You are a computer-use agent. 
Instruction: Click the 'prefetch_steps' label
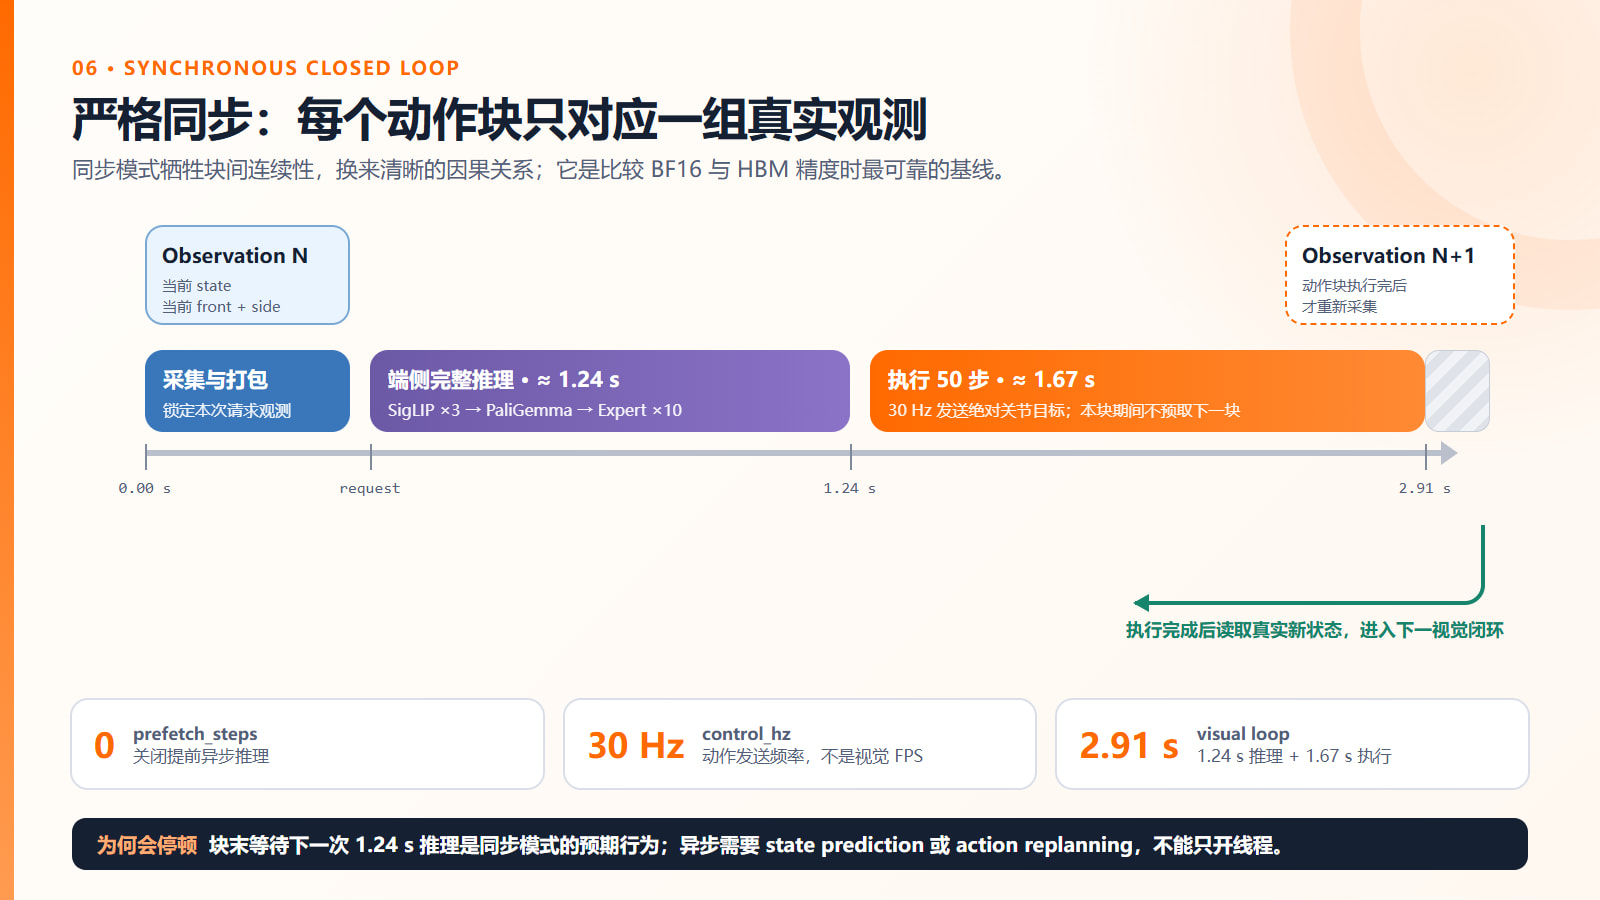(x=195, y=734)
